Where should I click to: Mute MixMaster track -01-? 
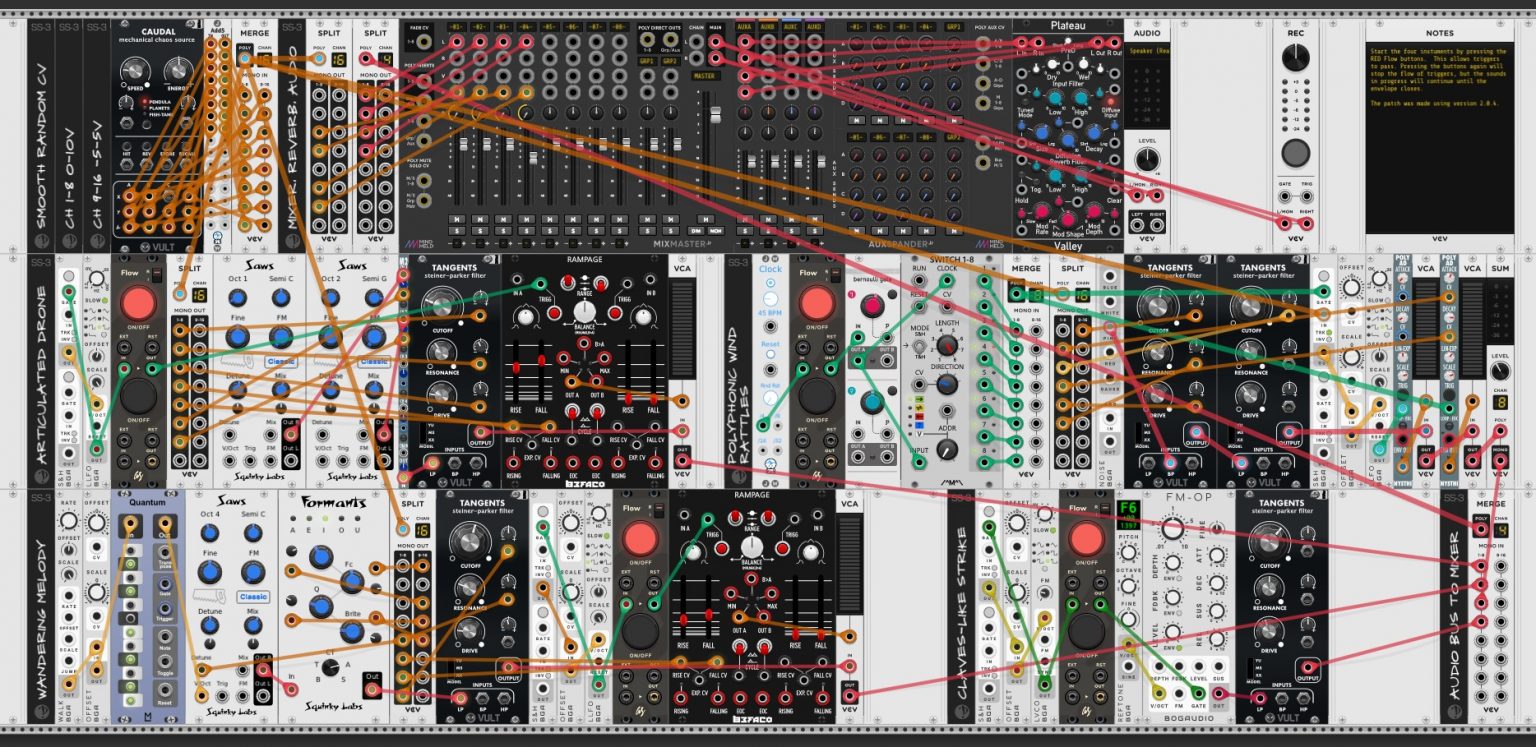(456, 219)
